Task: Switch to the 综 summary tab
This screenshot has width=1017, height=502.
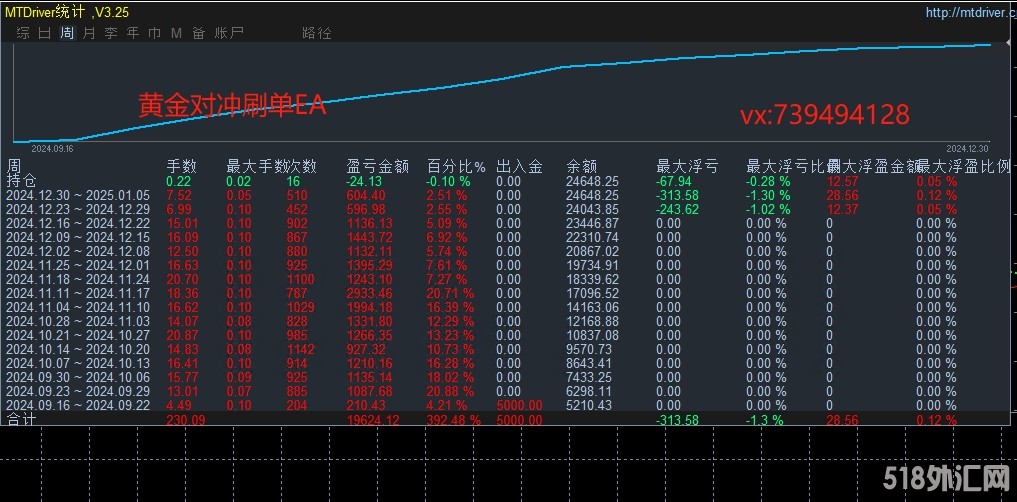Action: 23,33
